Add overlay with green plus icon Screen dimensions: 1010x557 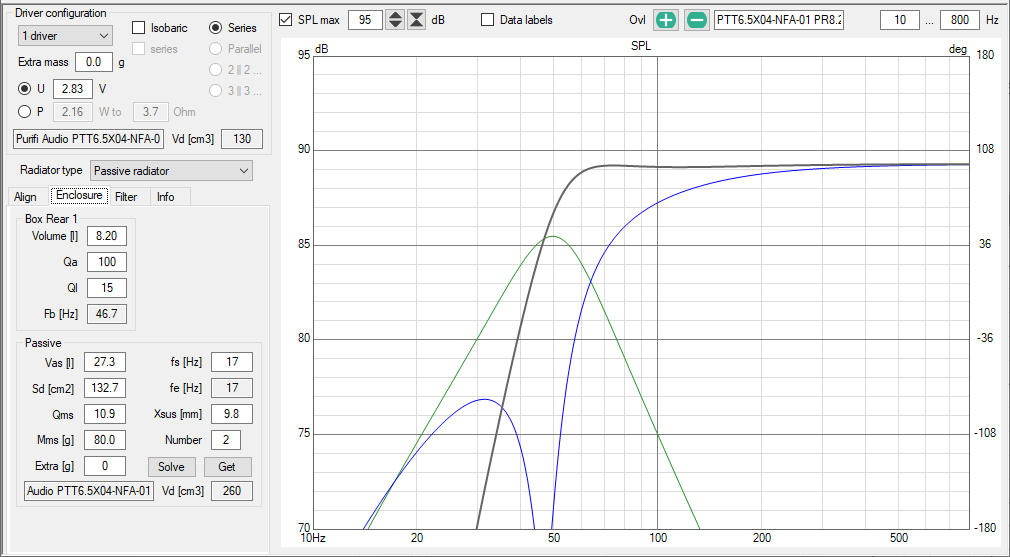[667, 20]
